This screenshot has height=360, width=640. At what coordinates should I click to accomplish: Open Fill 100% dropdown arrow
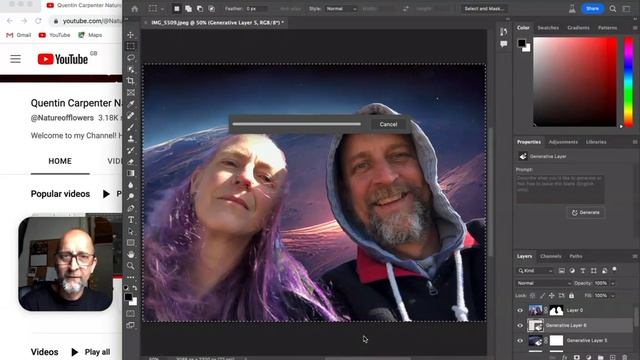coord(613,296)
